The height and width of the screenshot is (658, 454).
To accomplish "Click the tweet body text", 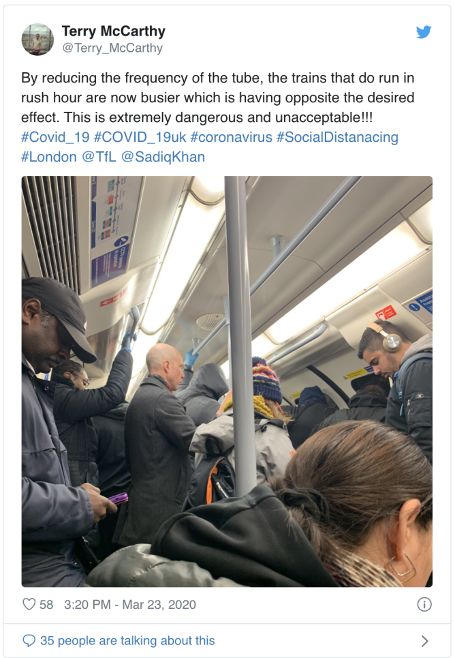I will [218, 98].
